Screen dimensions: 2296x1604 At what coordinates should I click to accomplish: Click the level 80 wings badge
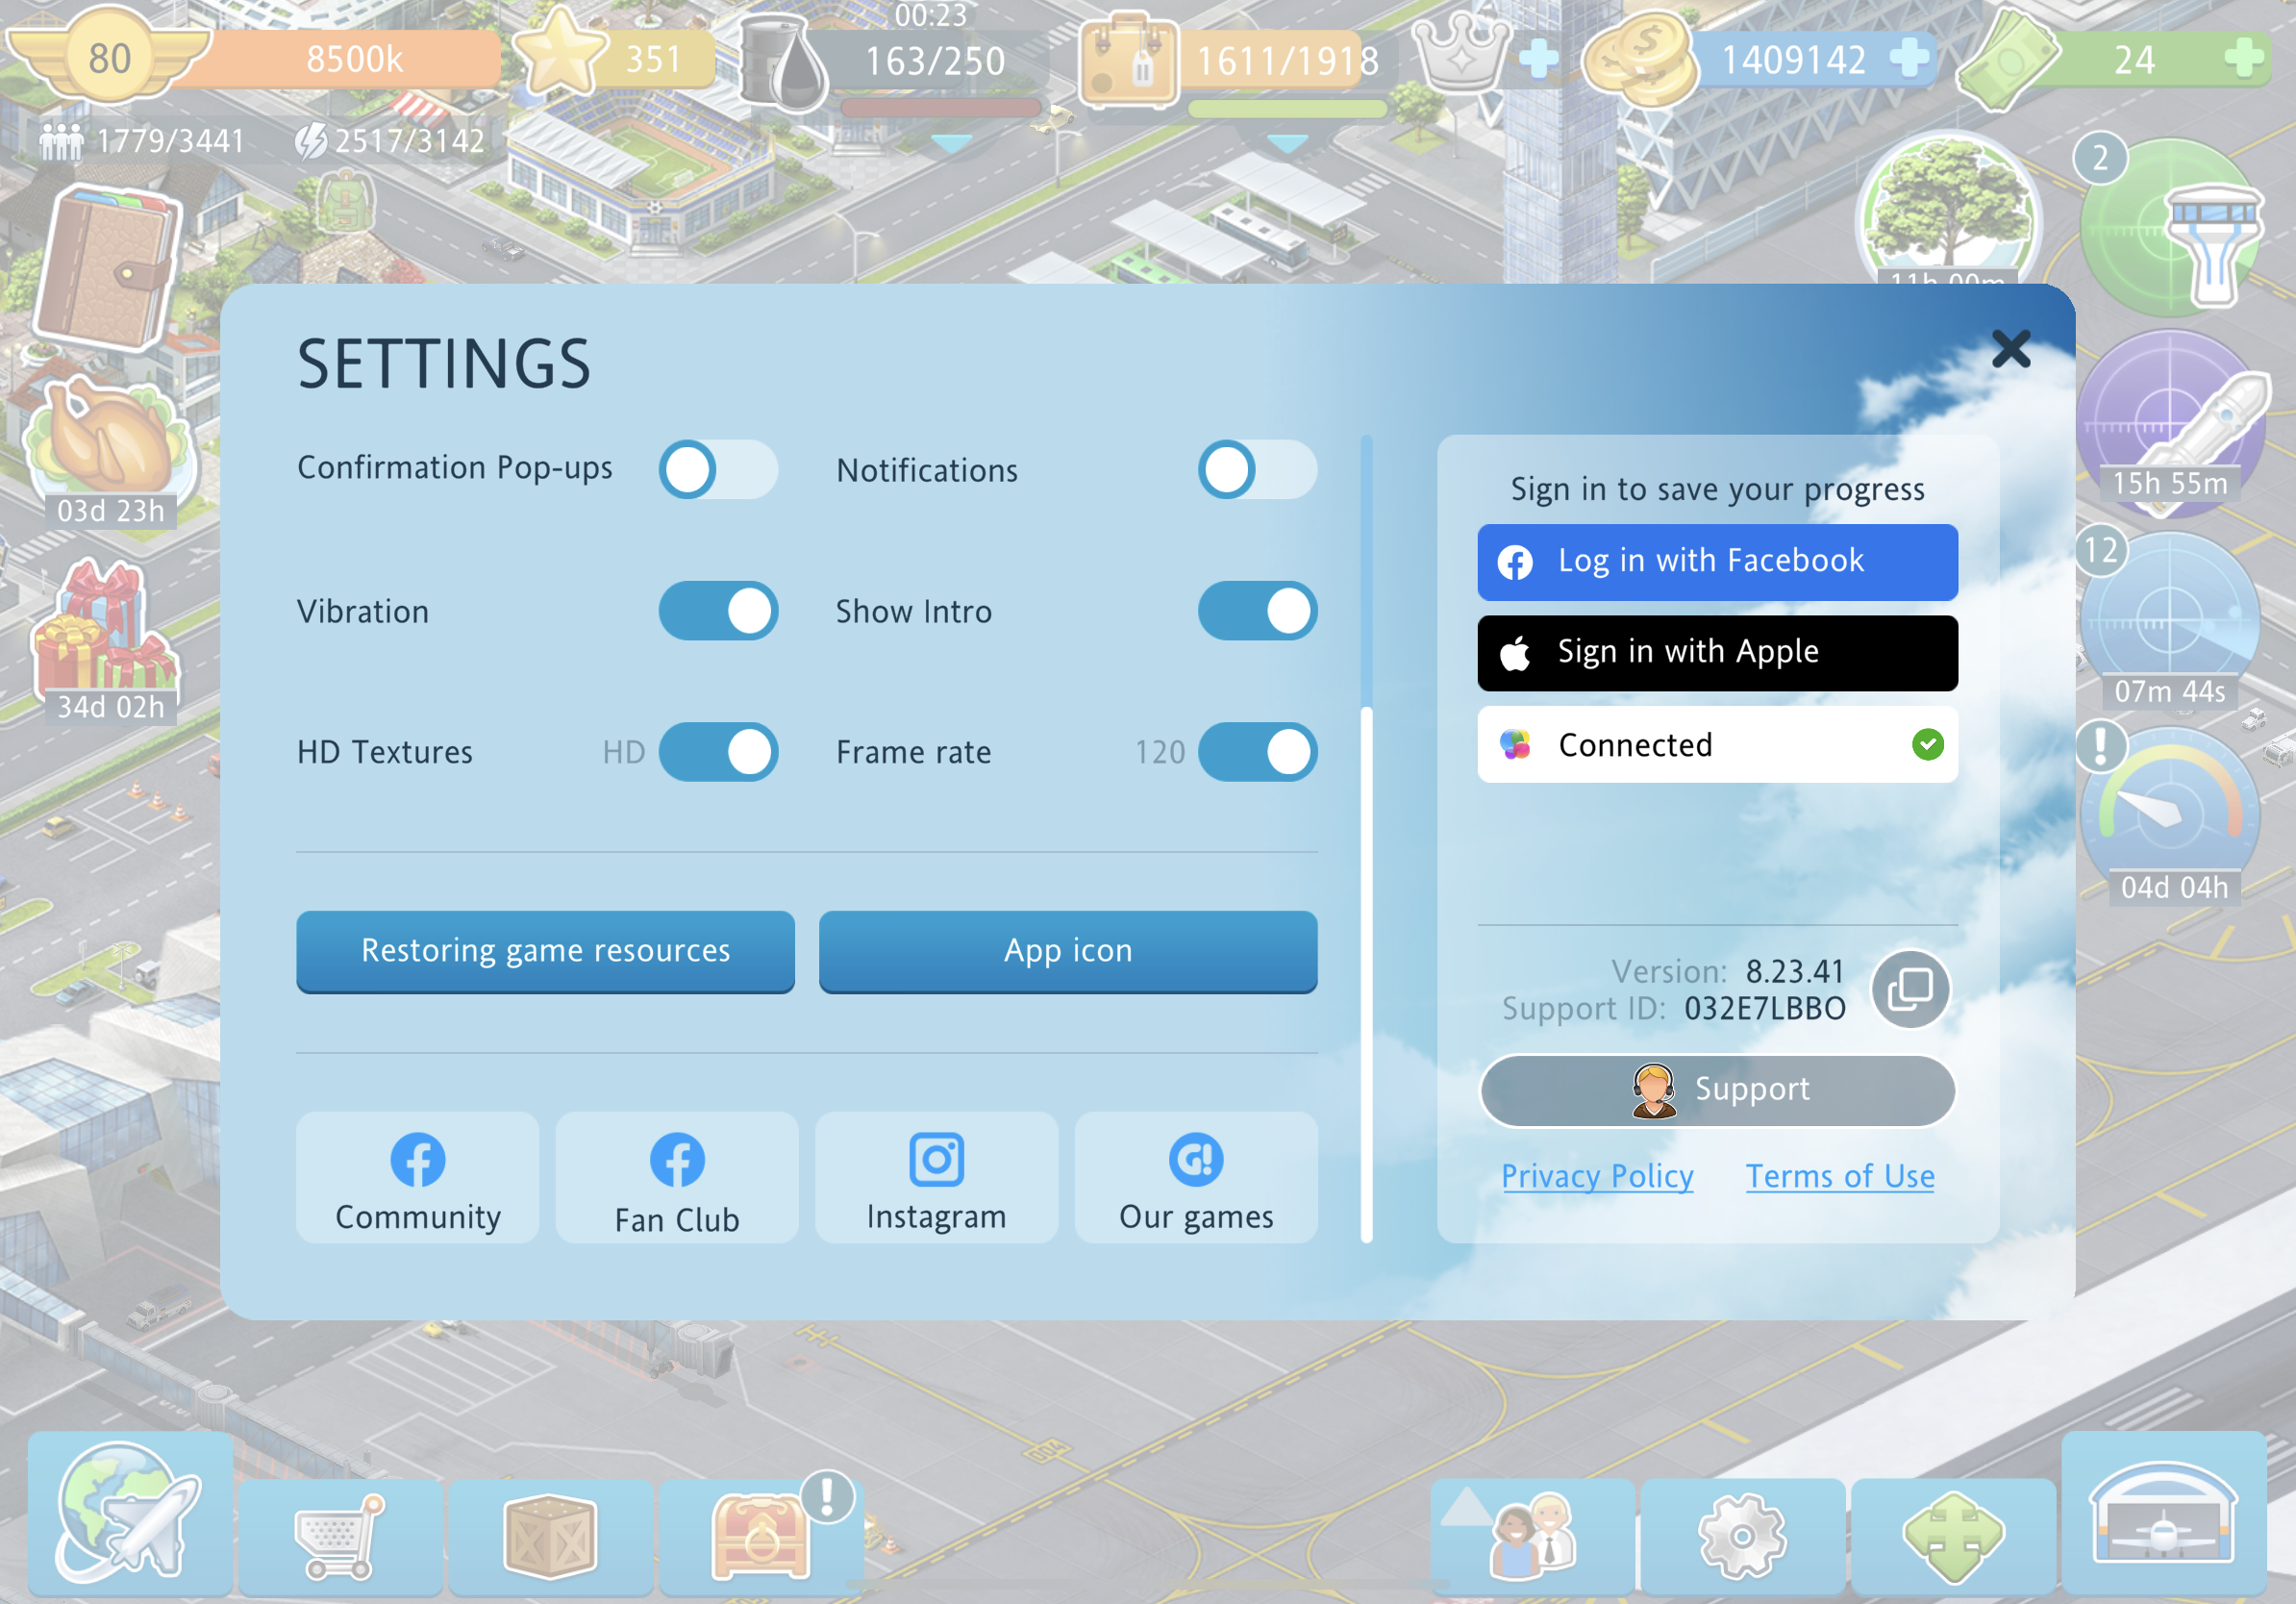pyautogui.click(x=109, y=56)
